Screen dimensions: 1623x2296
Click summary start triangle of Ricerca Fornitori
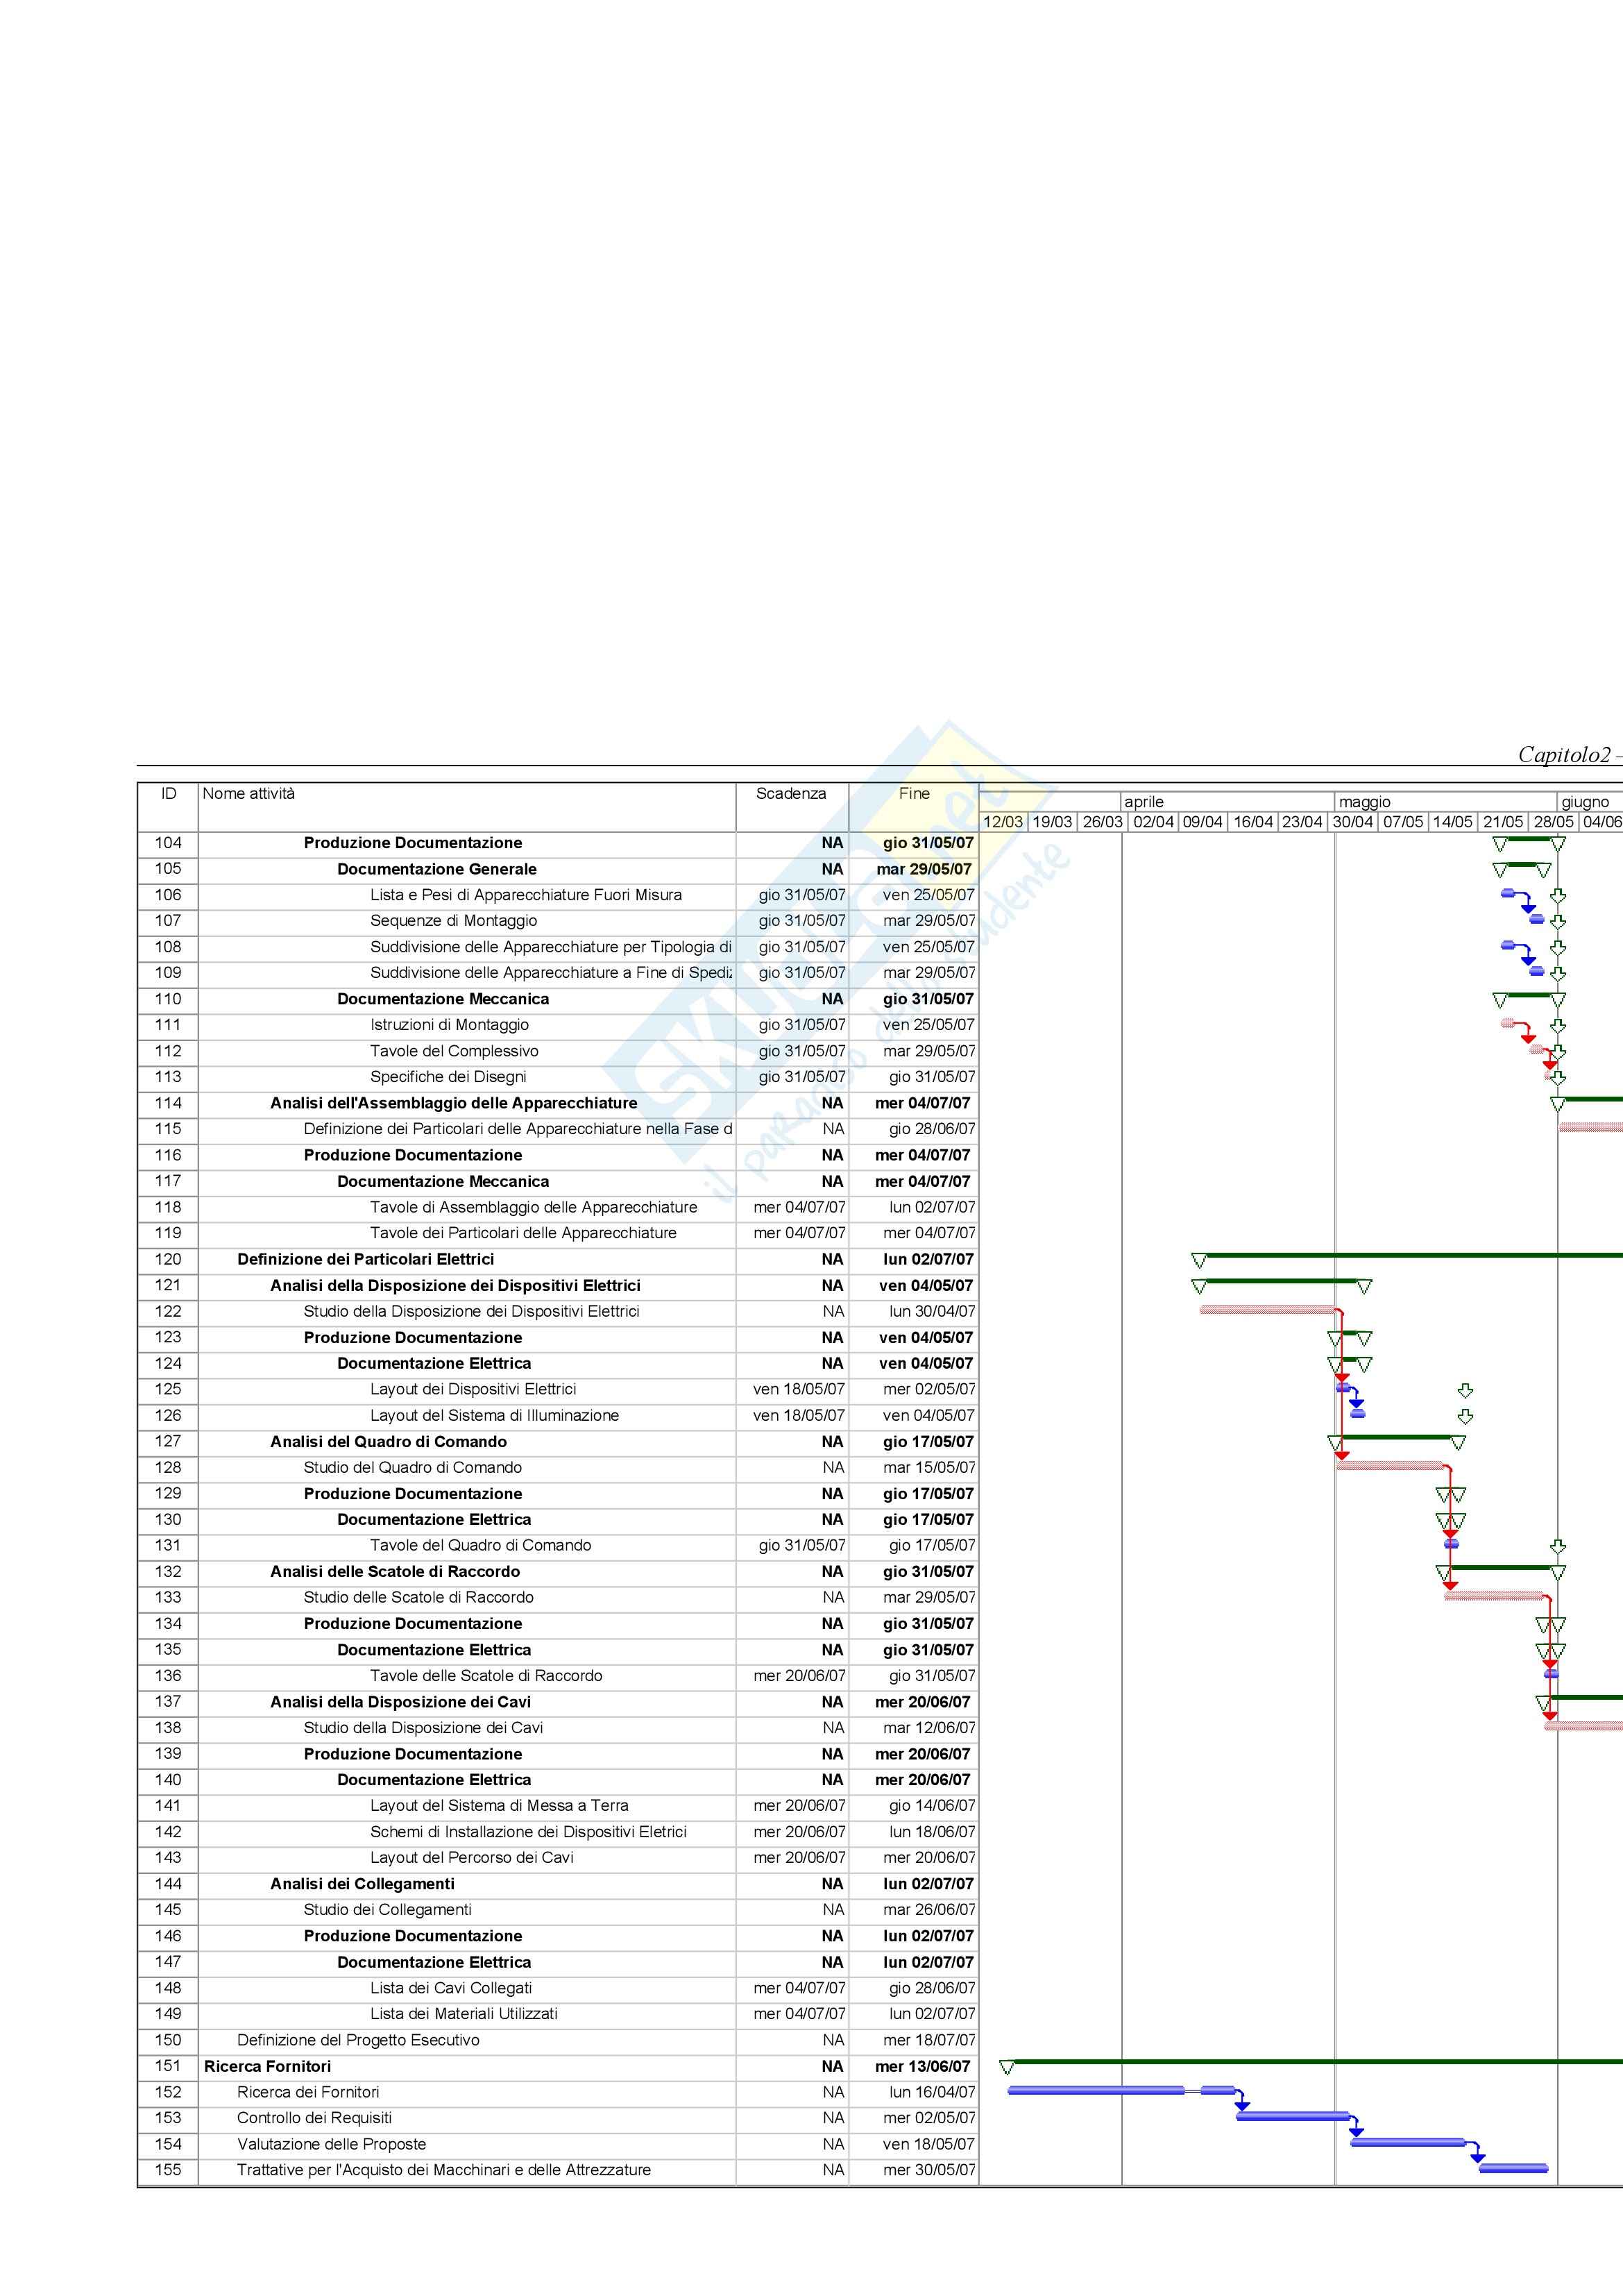(1007, 2068)
